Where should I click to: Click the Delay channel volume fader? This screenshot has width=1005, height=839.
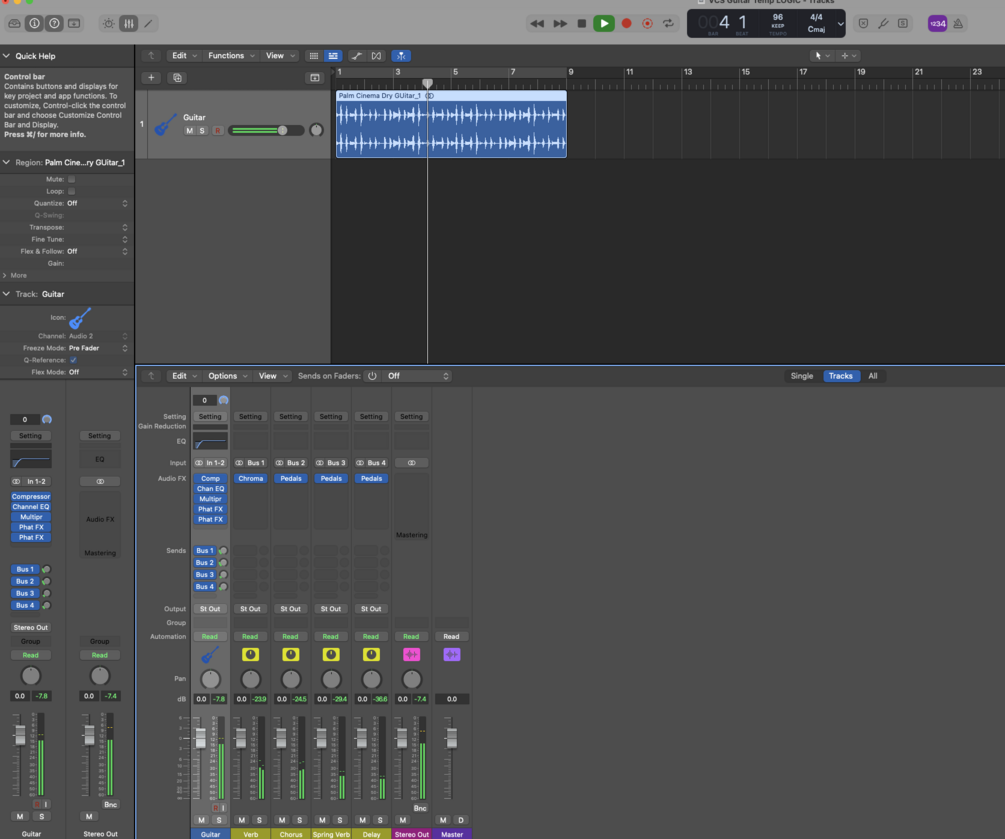(x=361, y=738)
